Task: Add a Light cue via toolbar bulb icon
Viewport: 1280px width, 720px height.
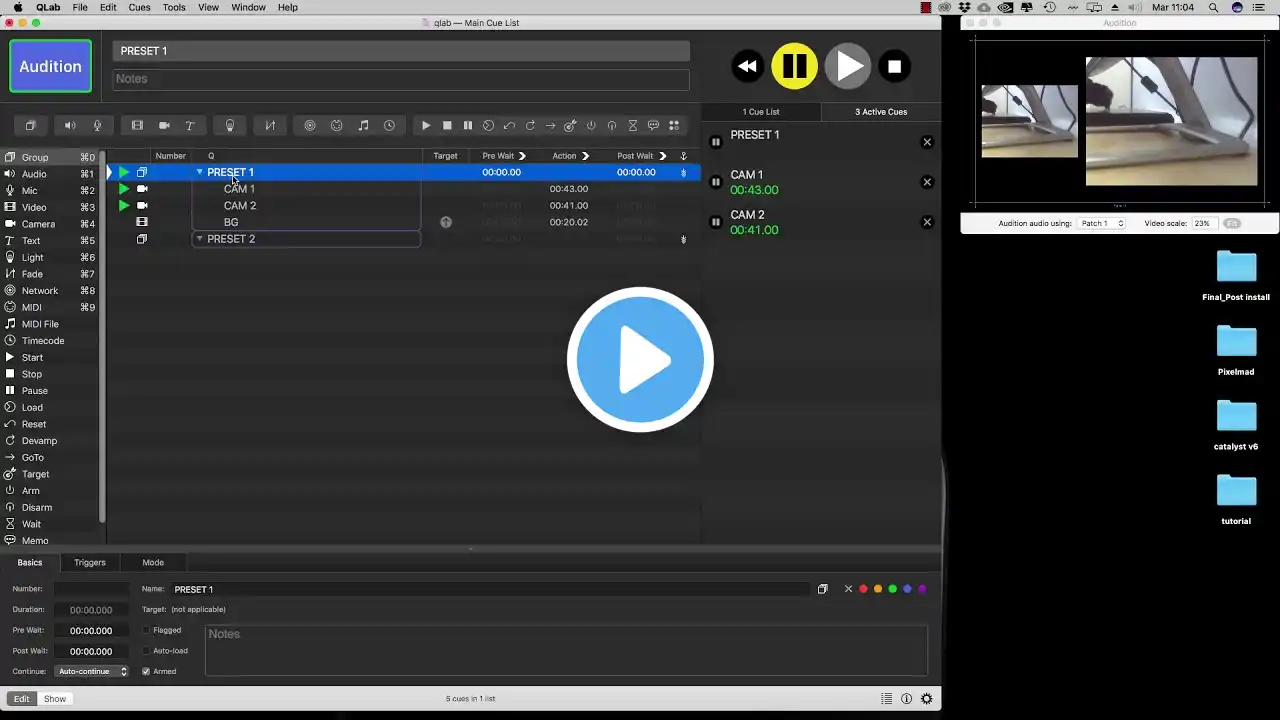Action: 230,125
